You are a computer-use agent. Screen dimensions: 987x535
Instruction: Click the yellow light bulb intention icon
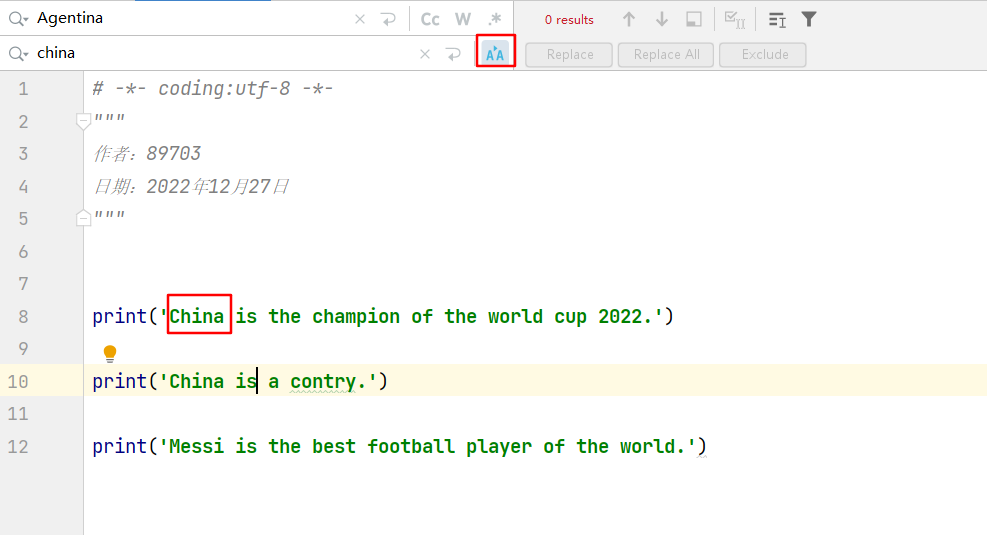[x=110, y=353]
